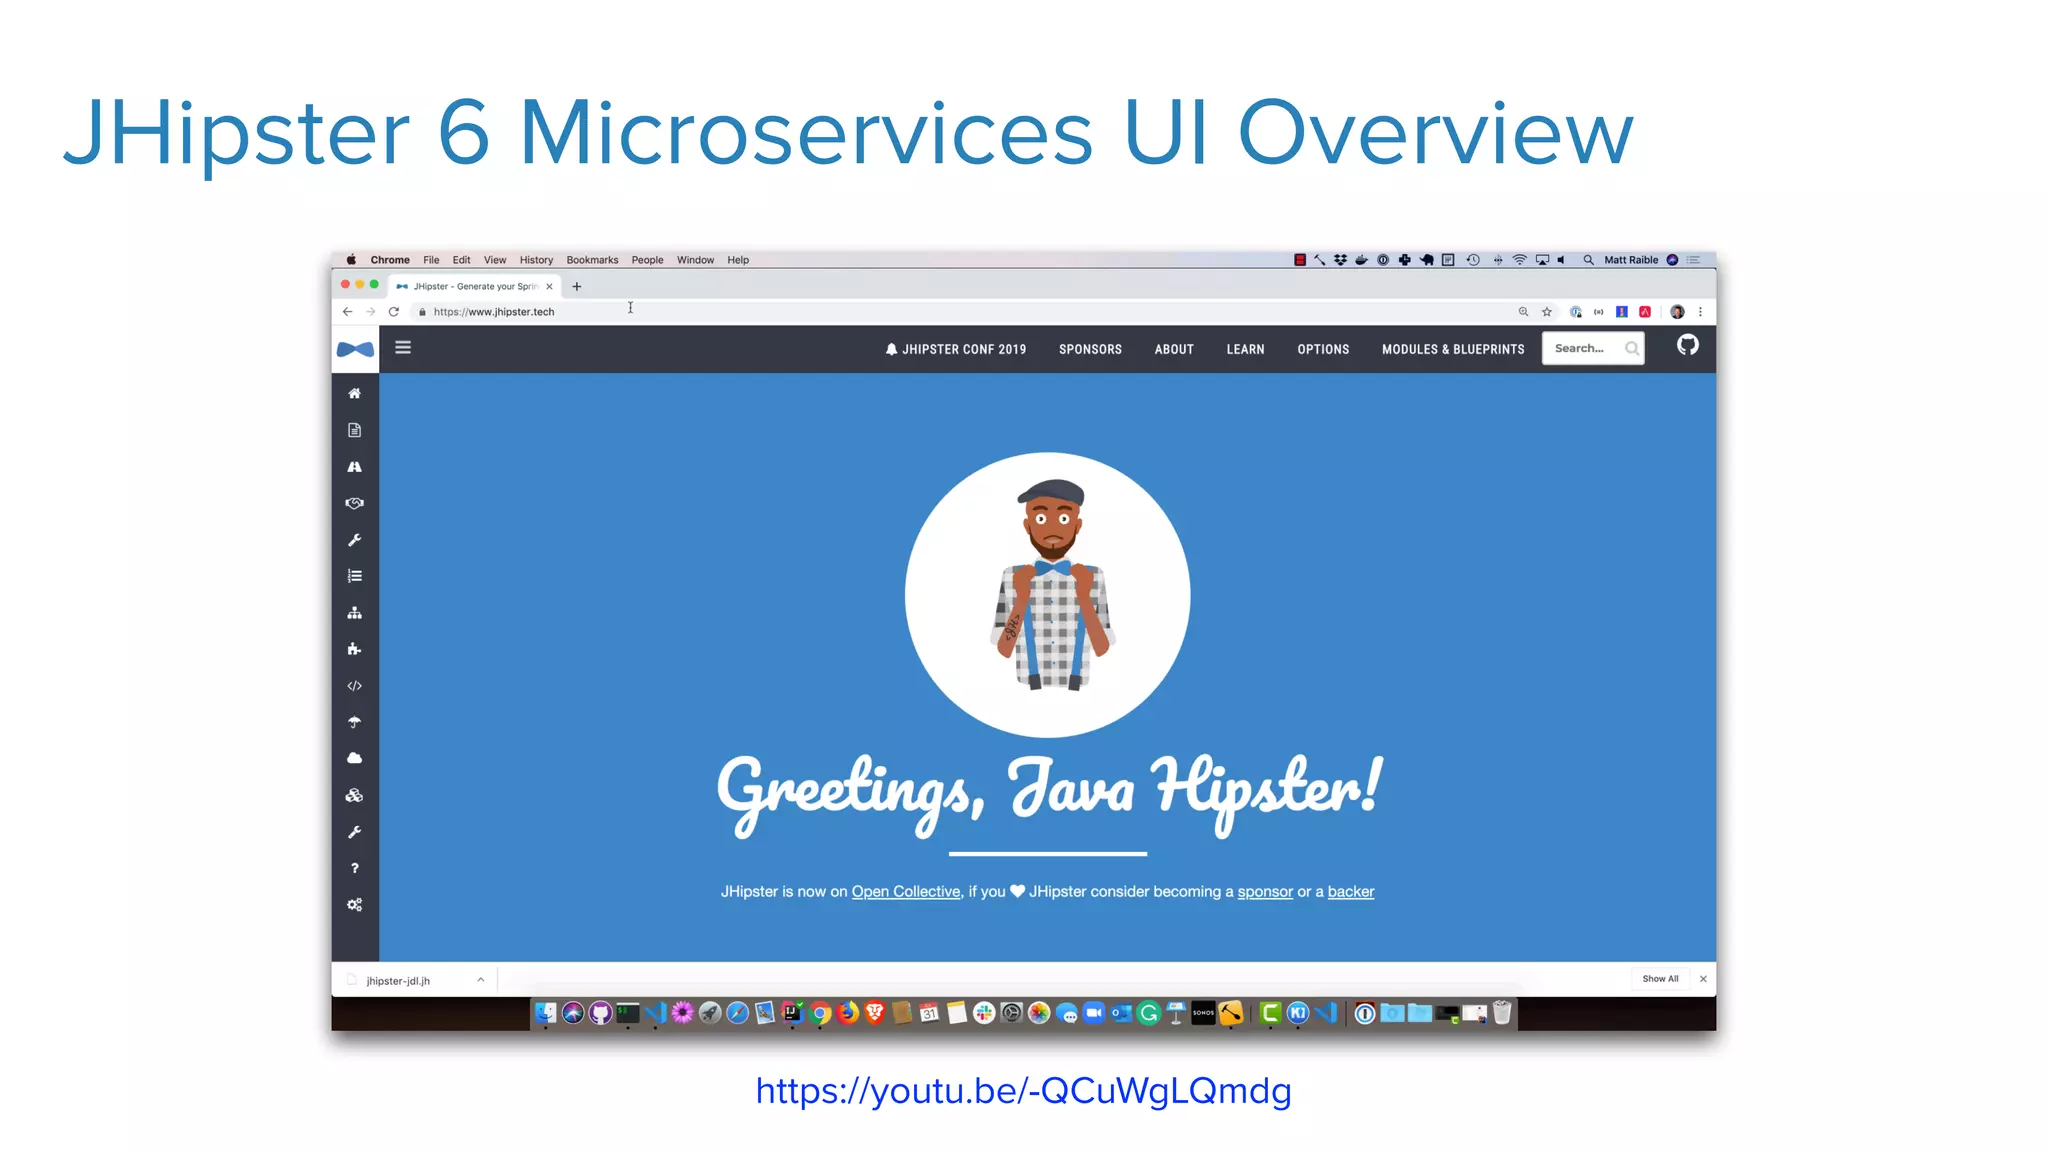Screen dimensions: 2048x1152
Task: Click Show All downloads button
Action: [x=1660, y=979]
